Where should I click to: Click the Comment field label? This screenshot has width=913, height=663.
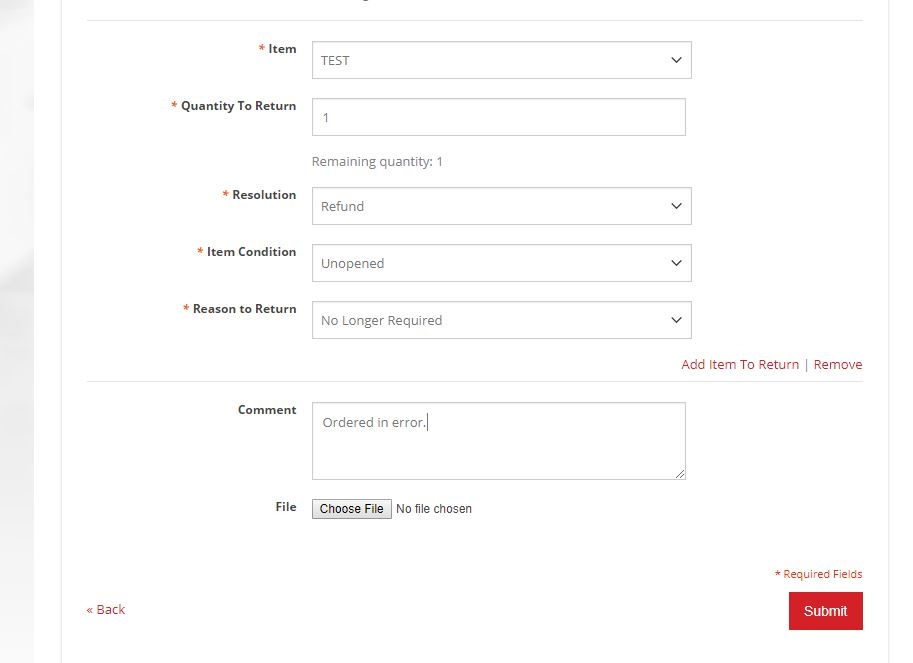[267, 410]
